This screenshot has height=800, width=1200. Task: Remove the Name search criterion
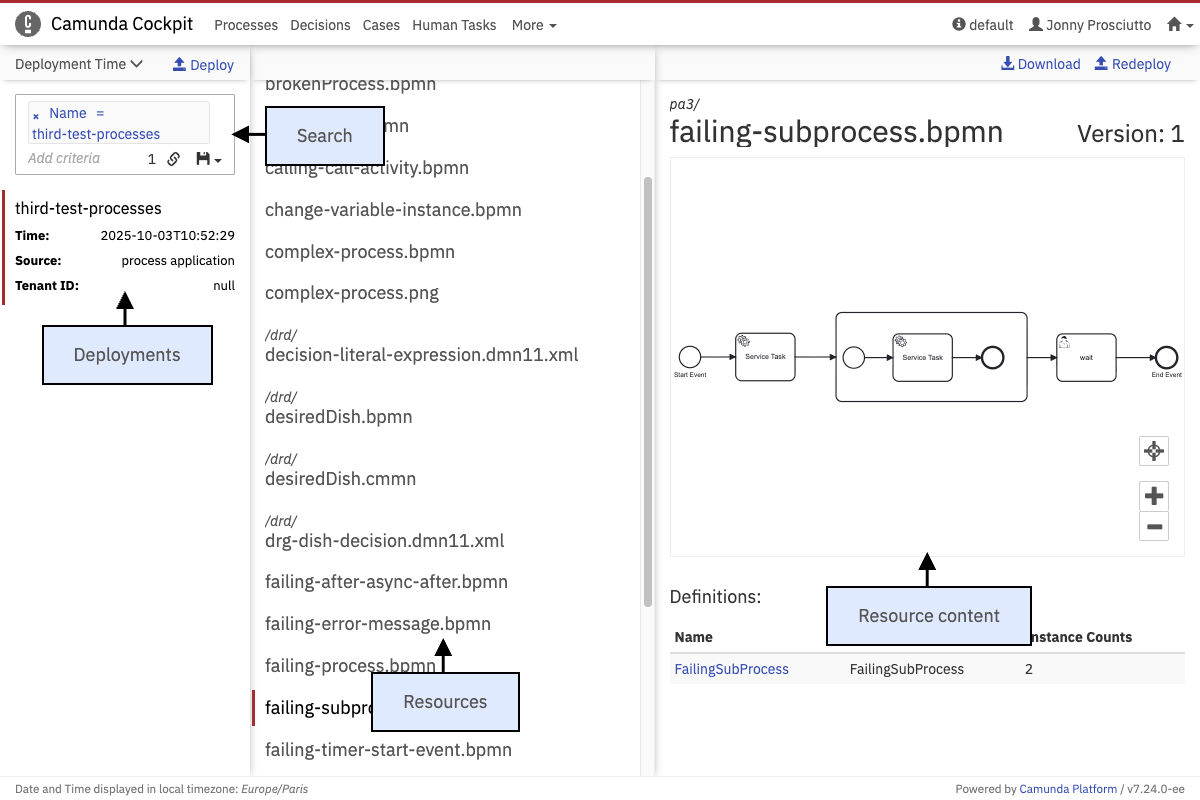coord(36,116)
